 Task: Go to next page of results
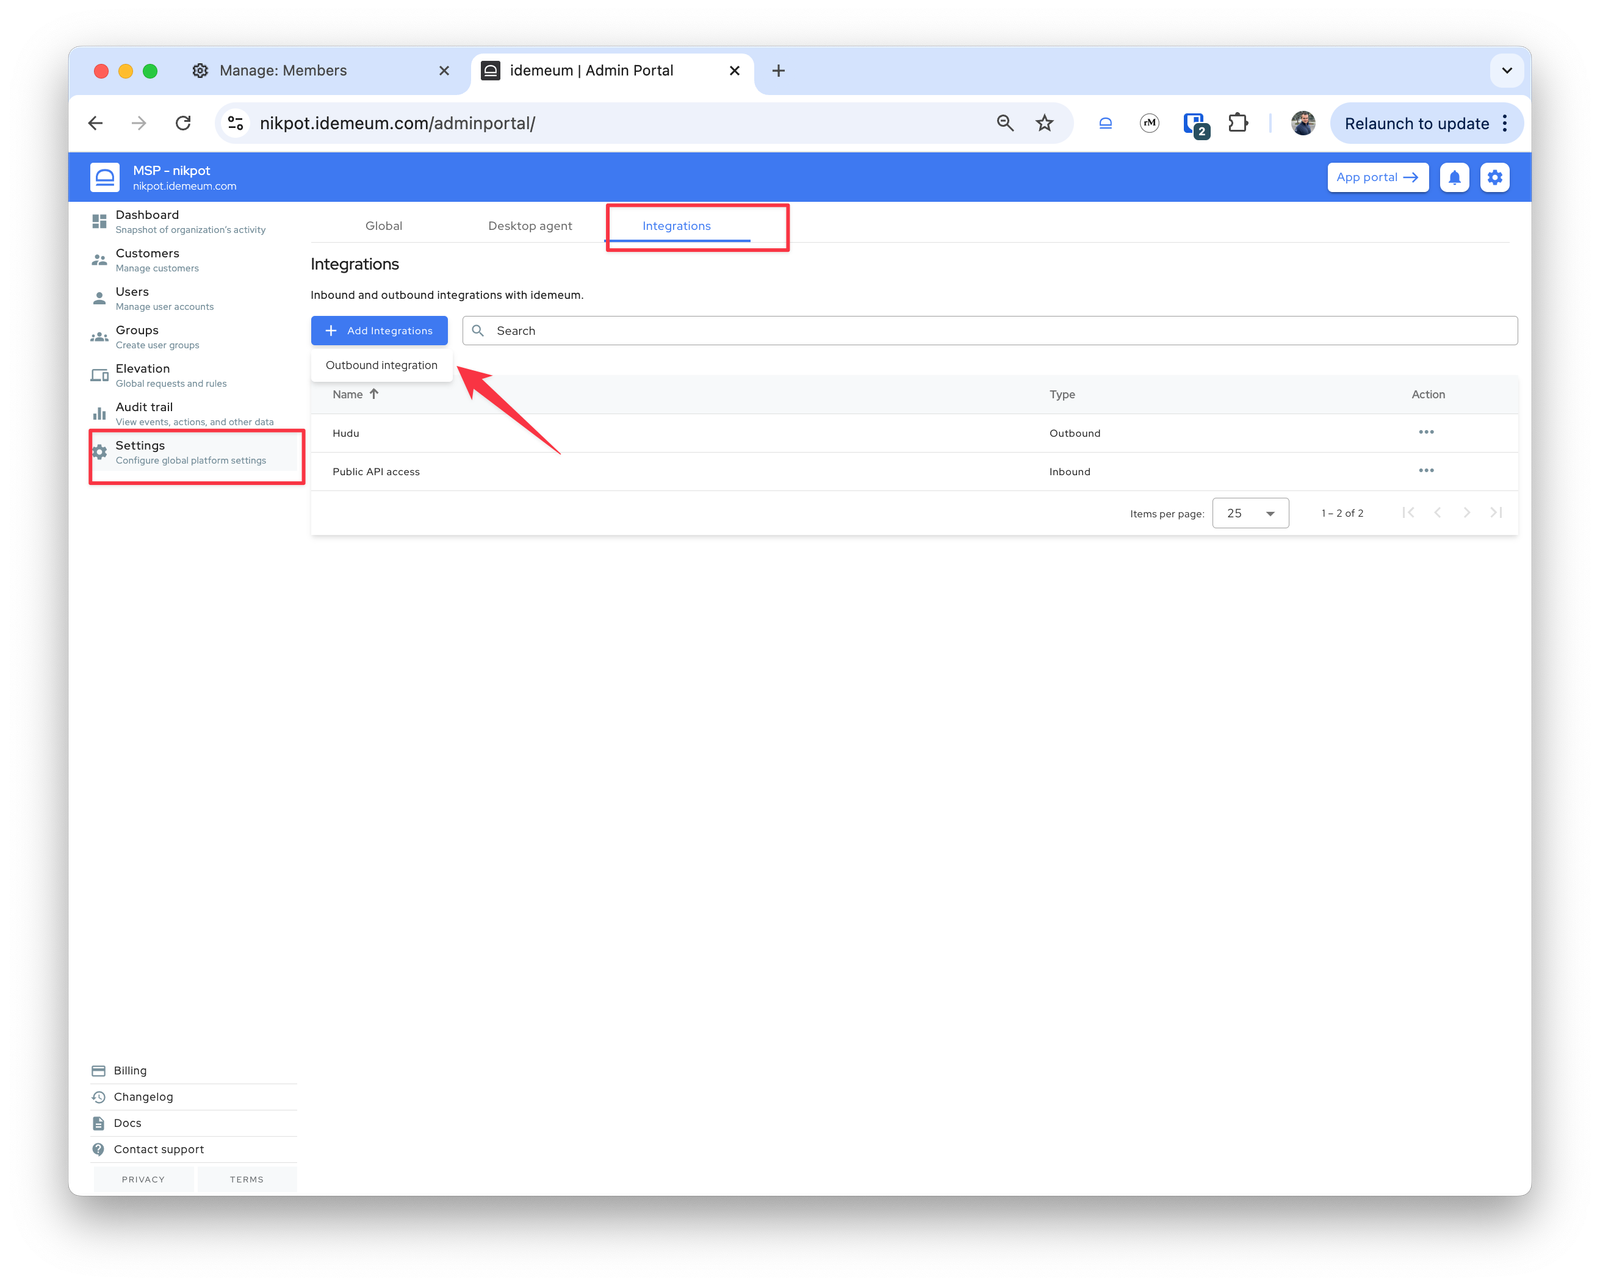1467,513
